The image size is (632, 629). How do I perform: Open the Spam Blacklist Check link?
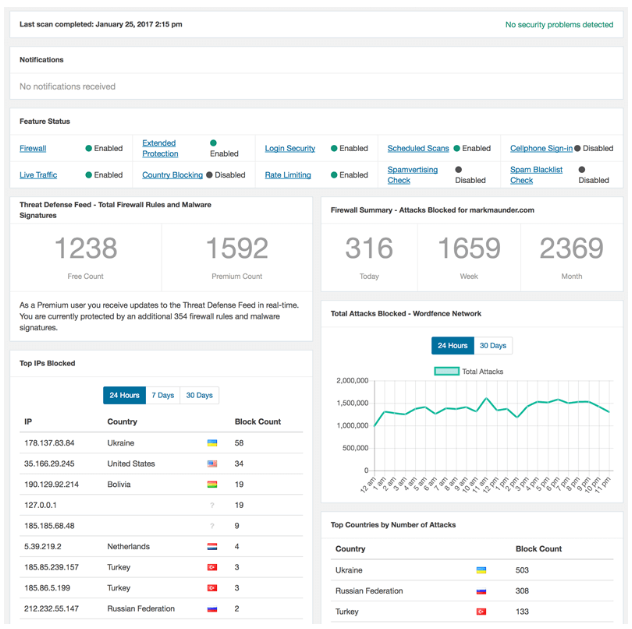536,175
